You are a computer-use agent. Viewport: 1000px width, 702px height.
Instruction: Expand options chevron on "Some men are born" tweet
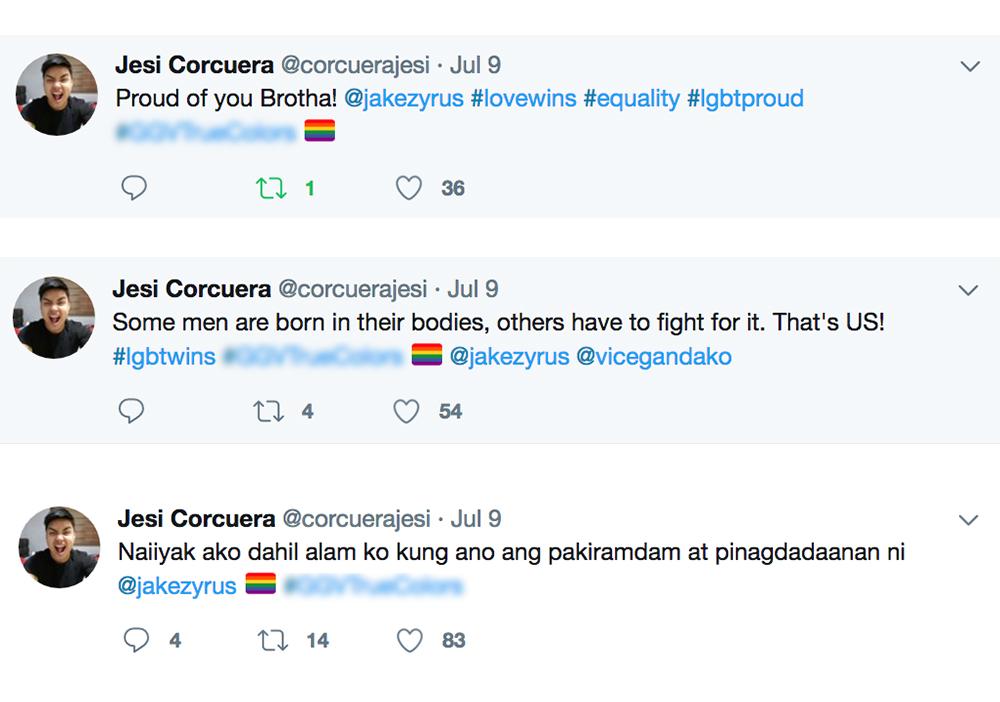pos(967,290)
